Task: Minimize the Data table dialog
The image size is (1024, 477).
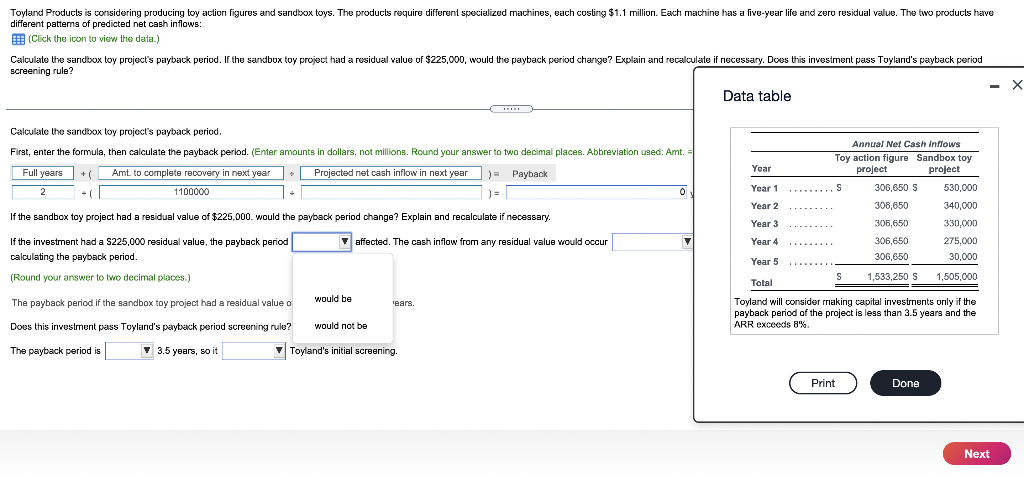Action: 994,85
